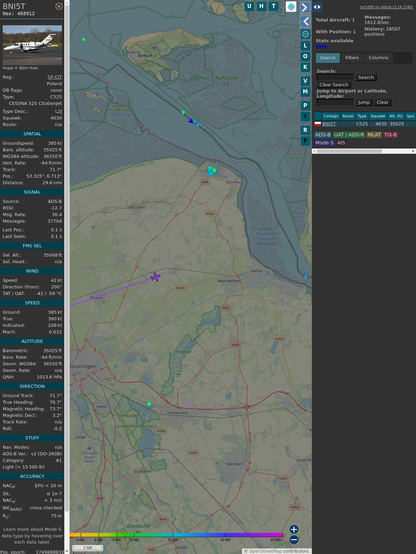Click the O map control button

305,57
